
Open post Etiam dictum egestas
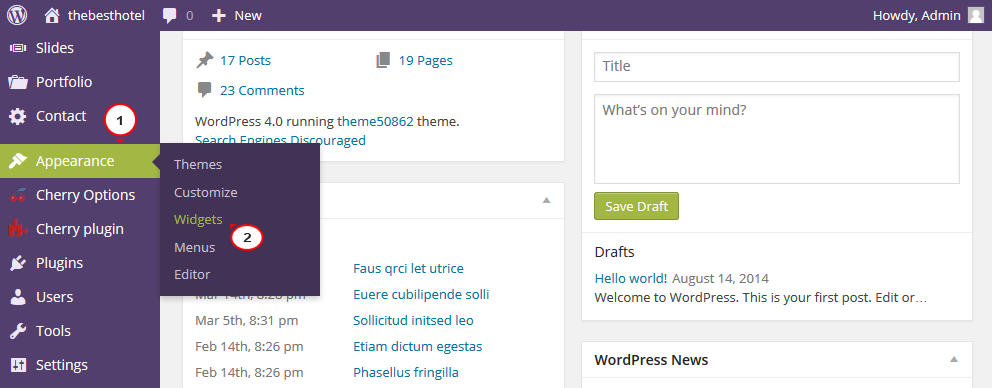[418, 346]
